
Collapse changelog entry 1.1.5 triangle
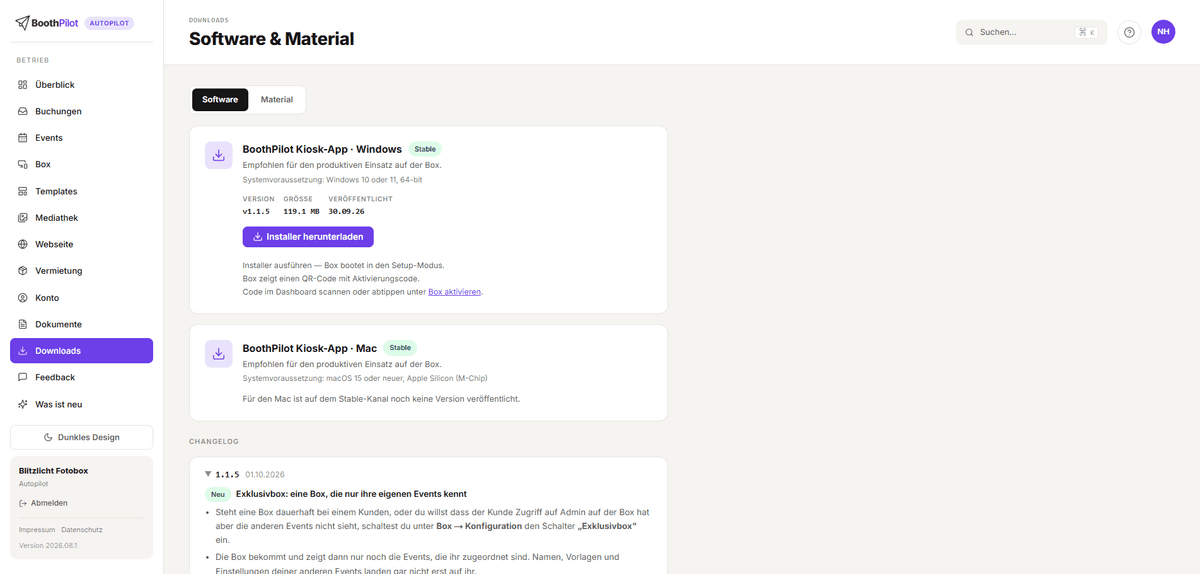click(208, 474)
